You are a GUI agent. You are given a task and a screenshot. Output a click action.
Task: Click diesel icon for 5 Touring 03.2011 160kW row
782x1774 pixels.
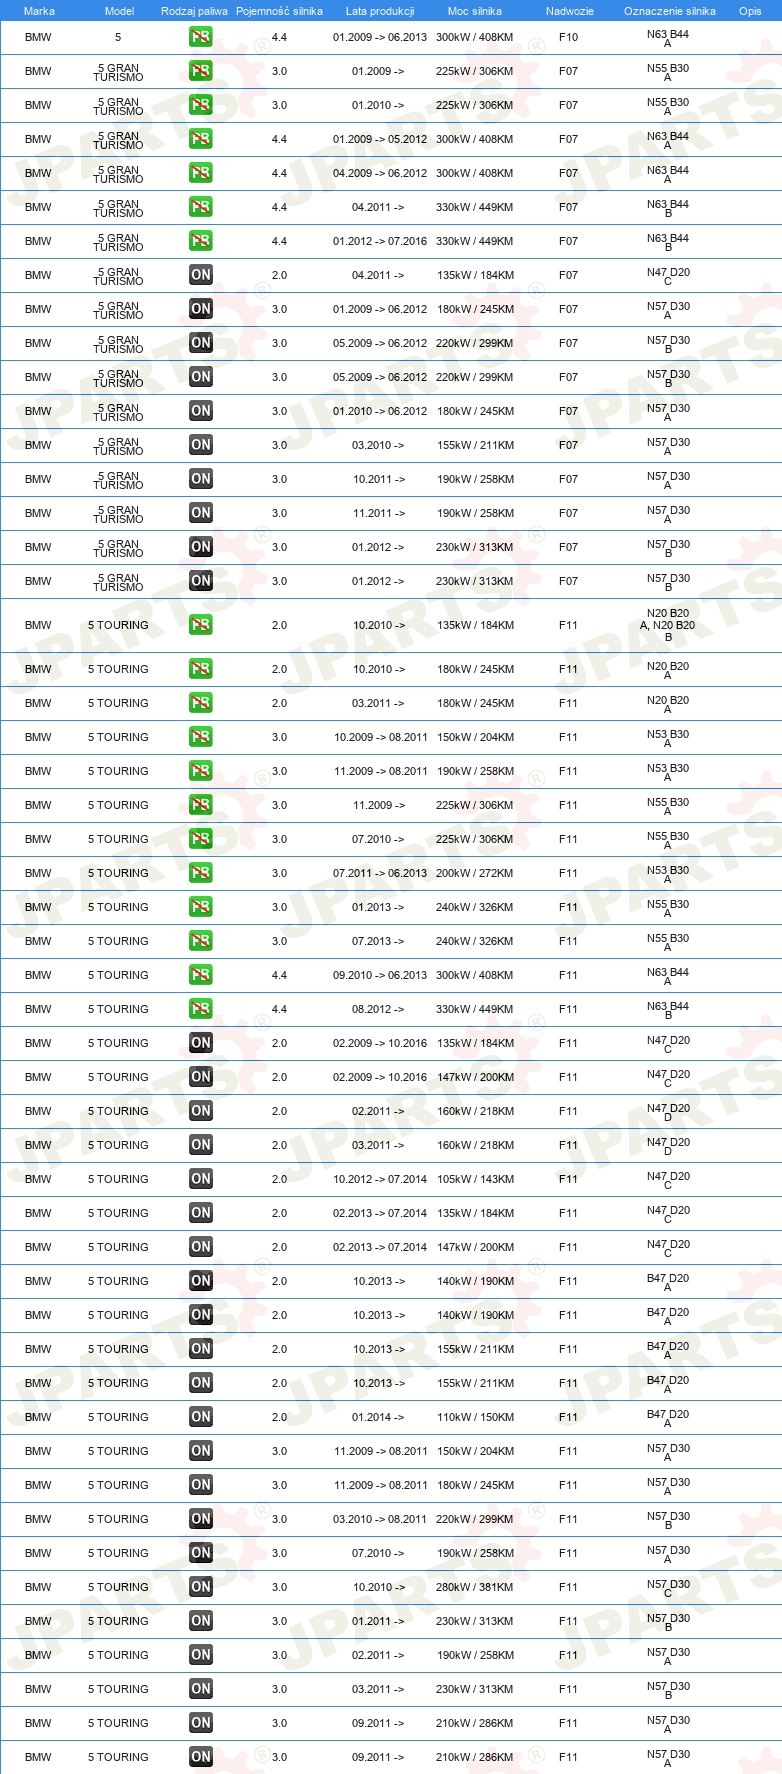click(x=200, y=1145)
